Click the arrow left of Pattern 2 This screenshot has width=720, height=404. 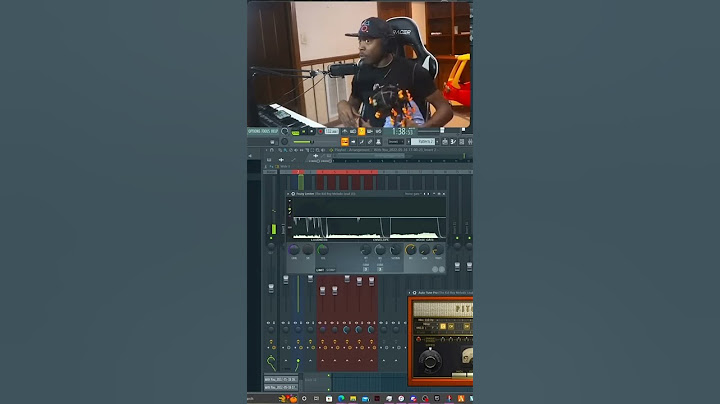point(408,142)
